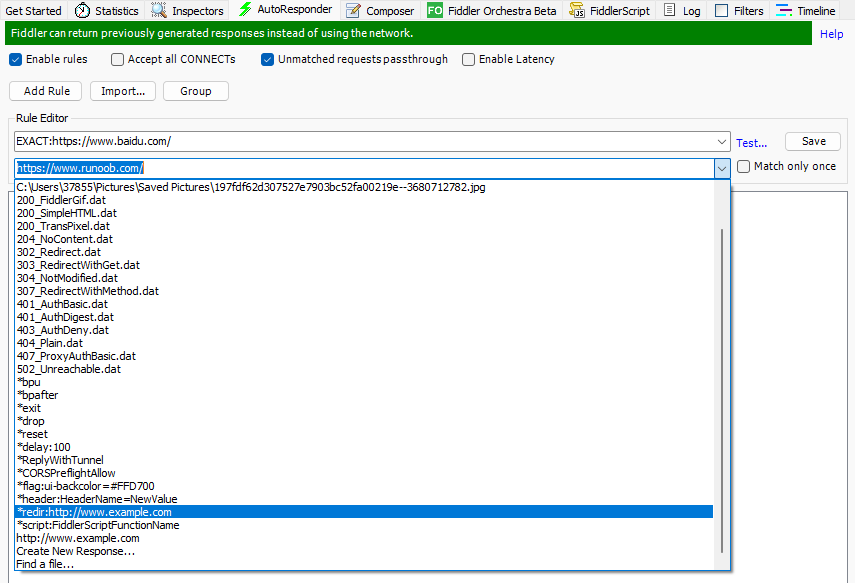Screen dimensions: 855x583
Task: Select 200_SimpleHTML.dat response
Action: (364, 213)
